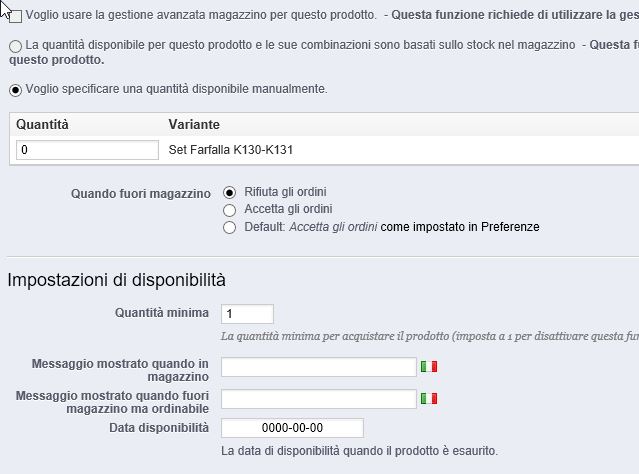Enable advanced warehouse management checkbox

coord(15,16)
